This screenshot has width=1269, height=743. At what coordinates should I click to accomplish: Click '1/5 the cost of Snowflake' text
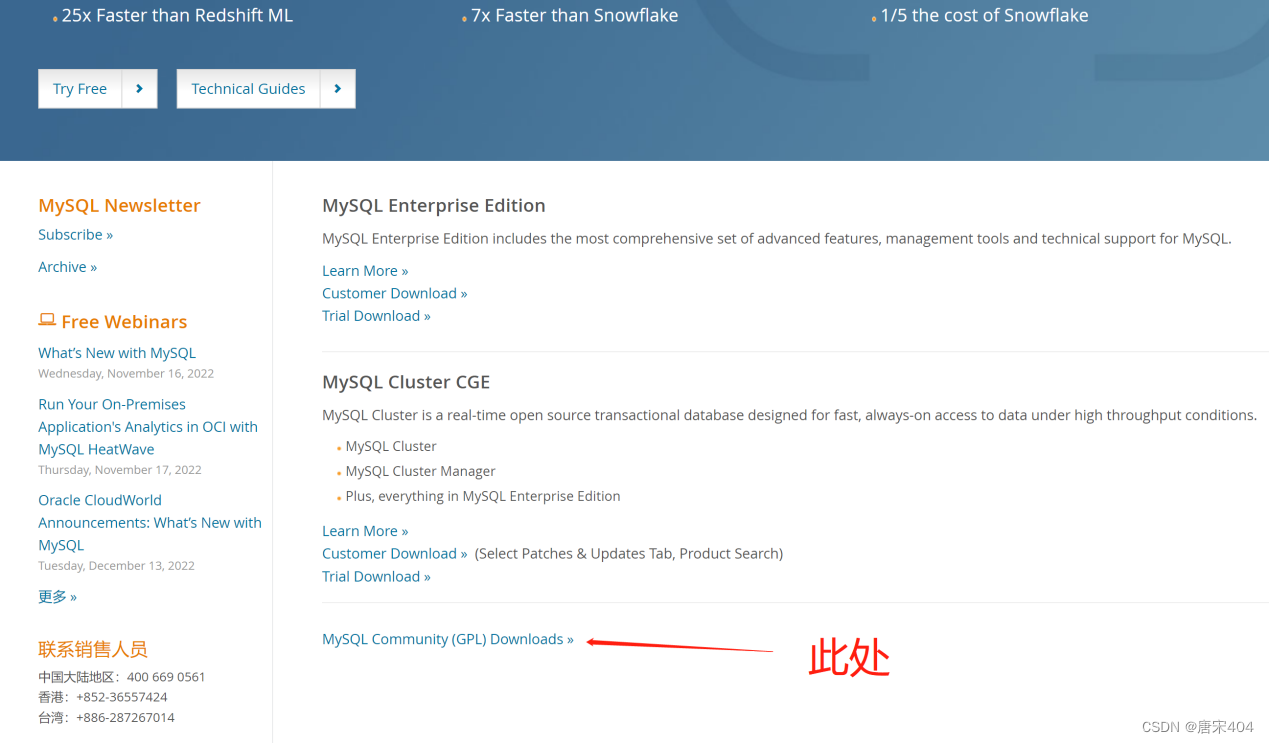coord(984,15)
